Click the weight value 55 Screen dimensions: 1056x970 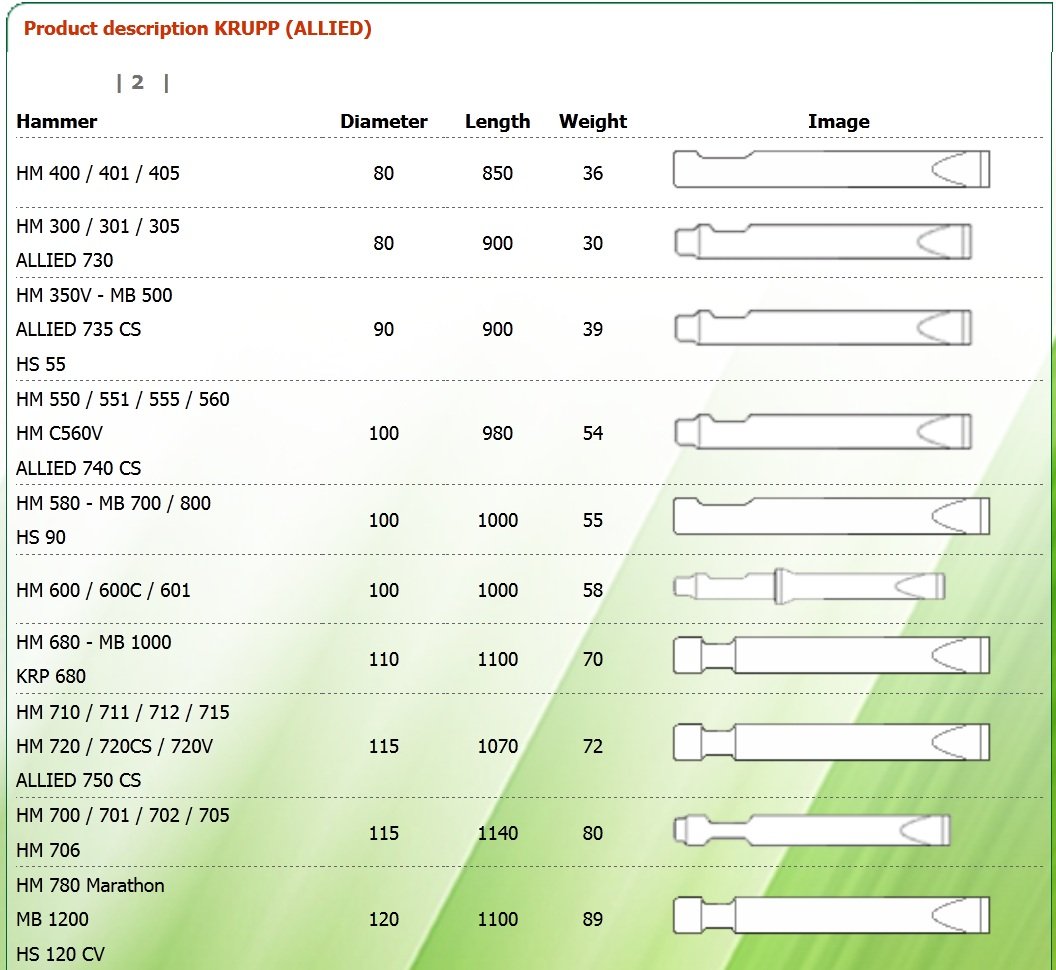click(x=593, y=520)
